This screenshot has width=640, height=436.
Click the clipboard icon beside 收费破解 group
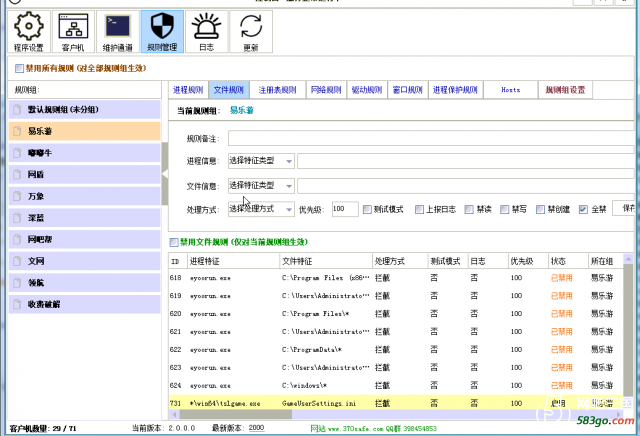(17, 304)
